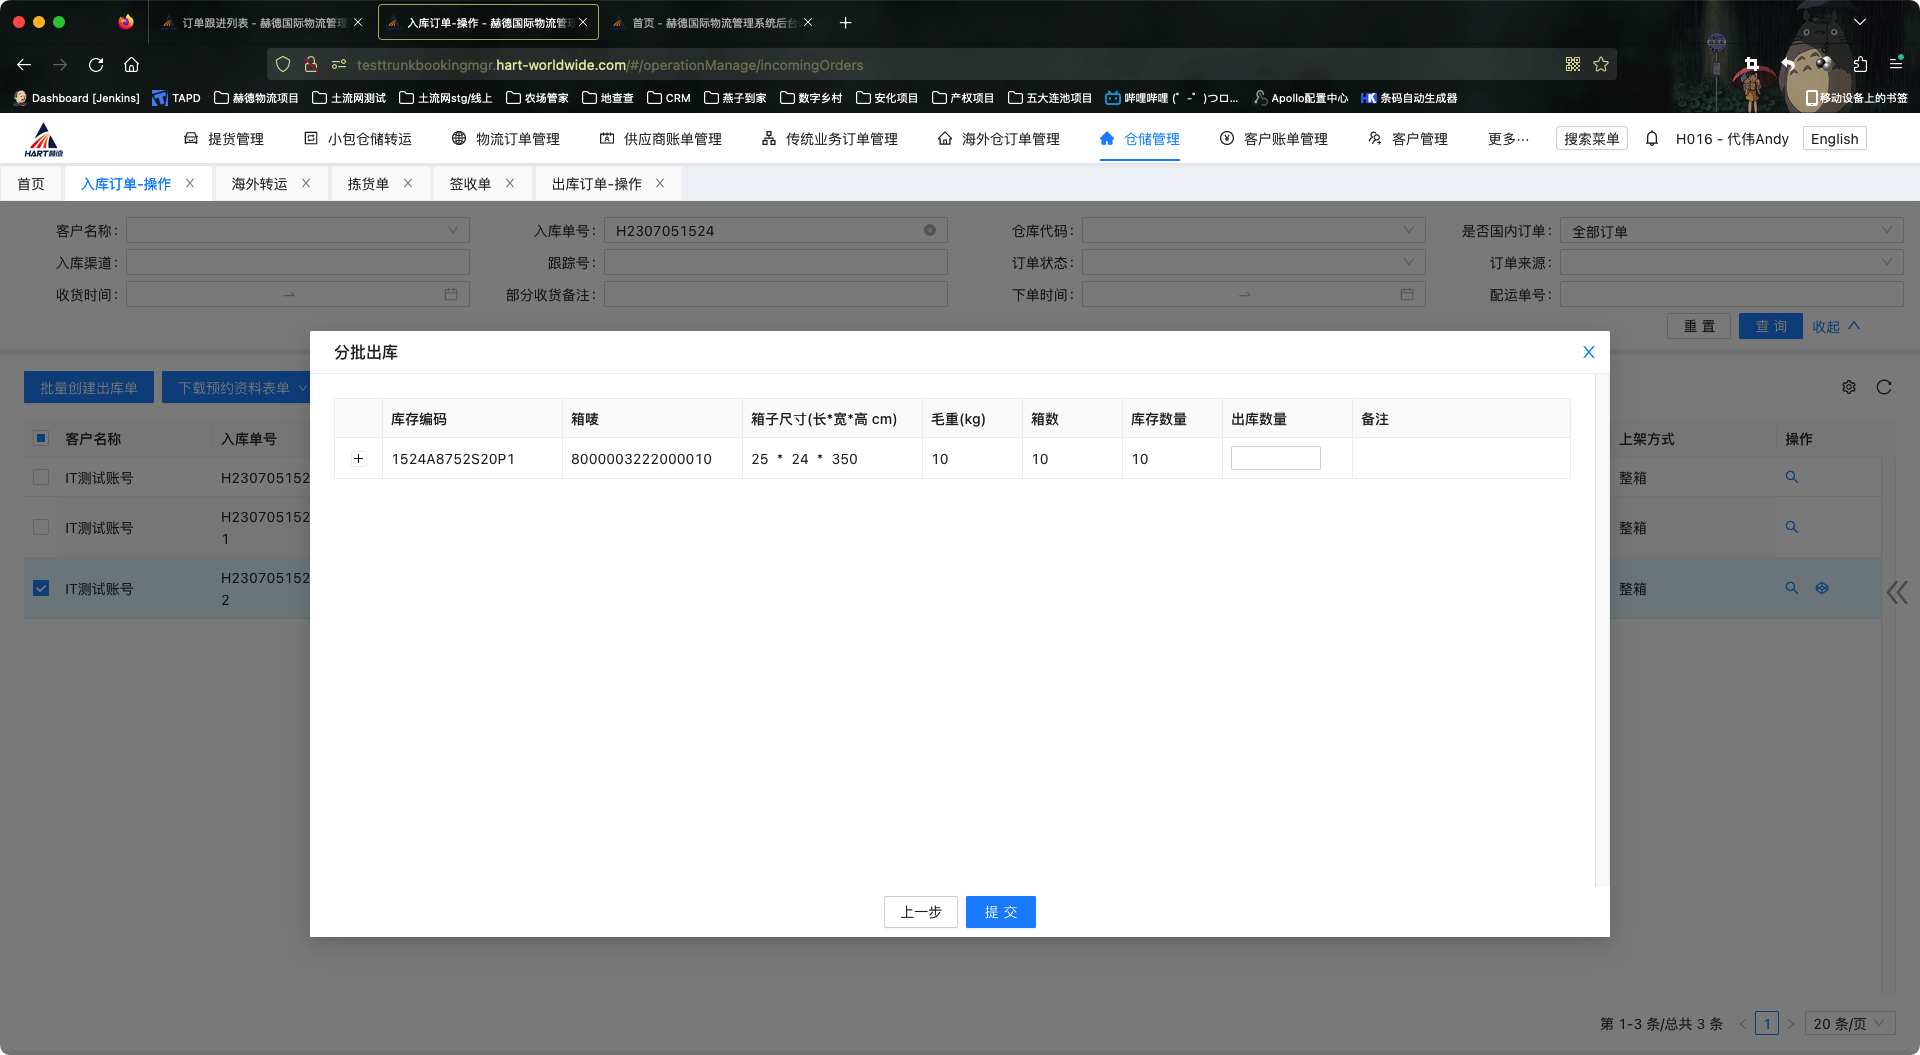Toggle the checkbox of the third IT测试账号 row
This screenshot has width=1920, height=1055.
click(x=41, y=588)
